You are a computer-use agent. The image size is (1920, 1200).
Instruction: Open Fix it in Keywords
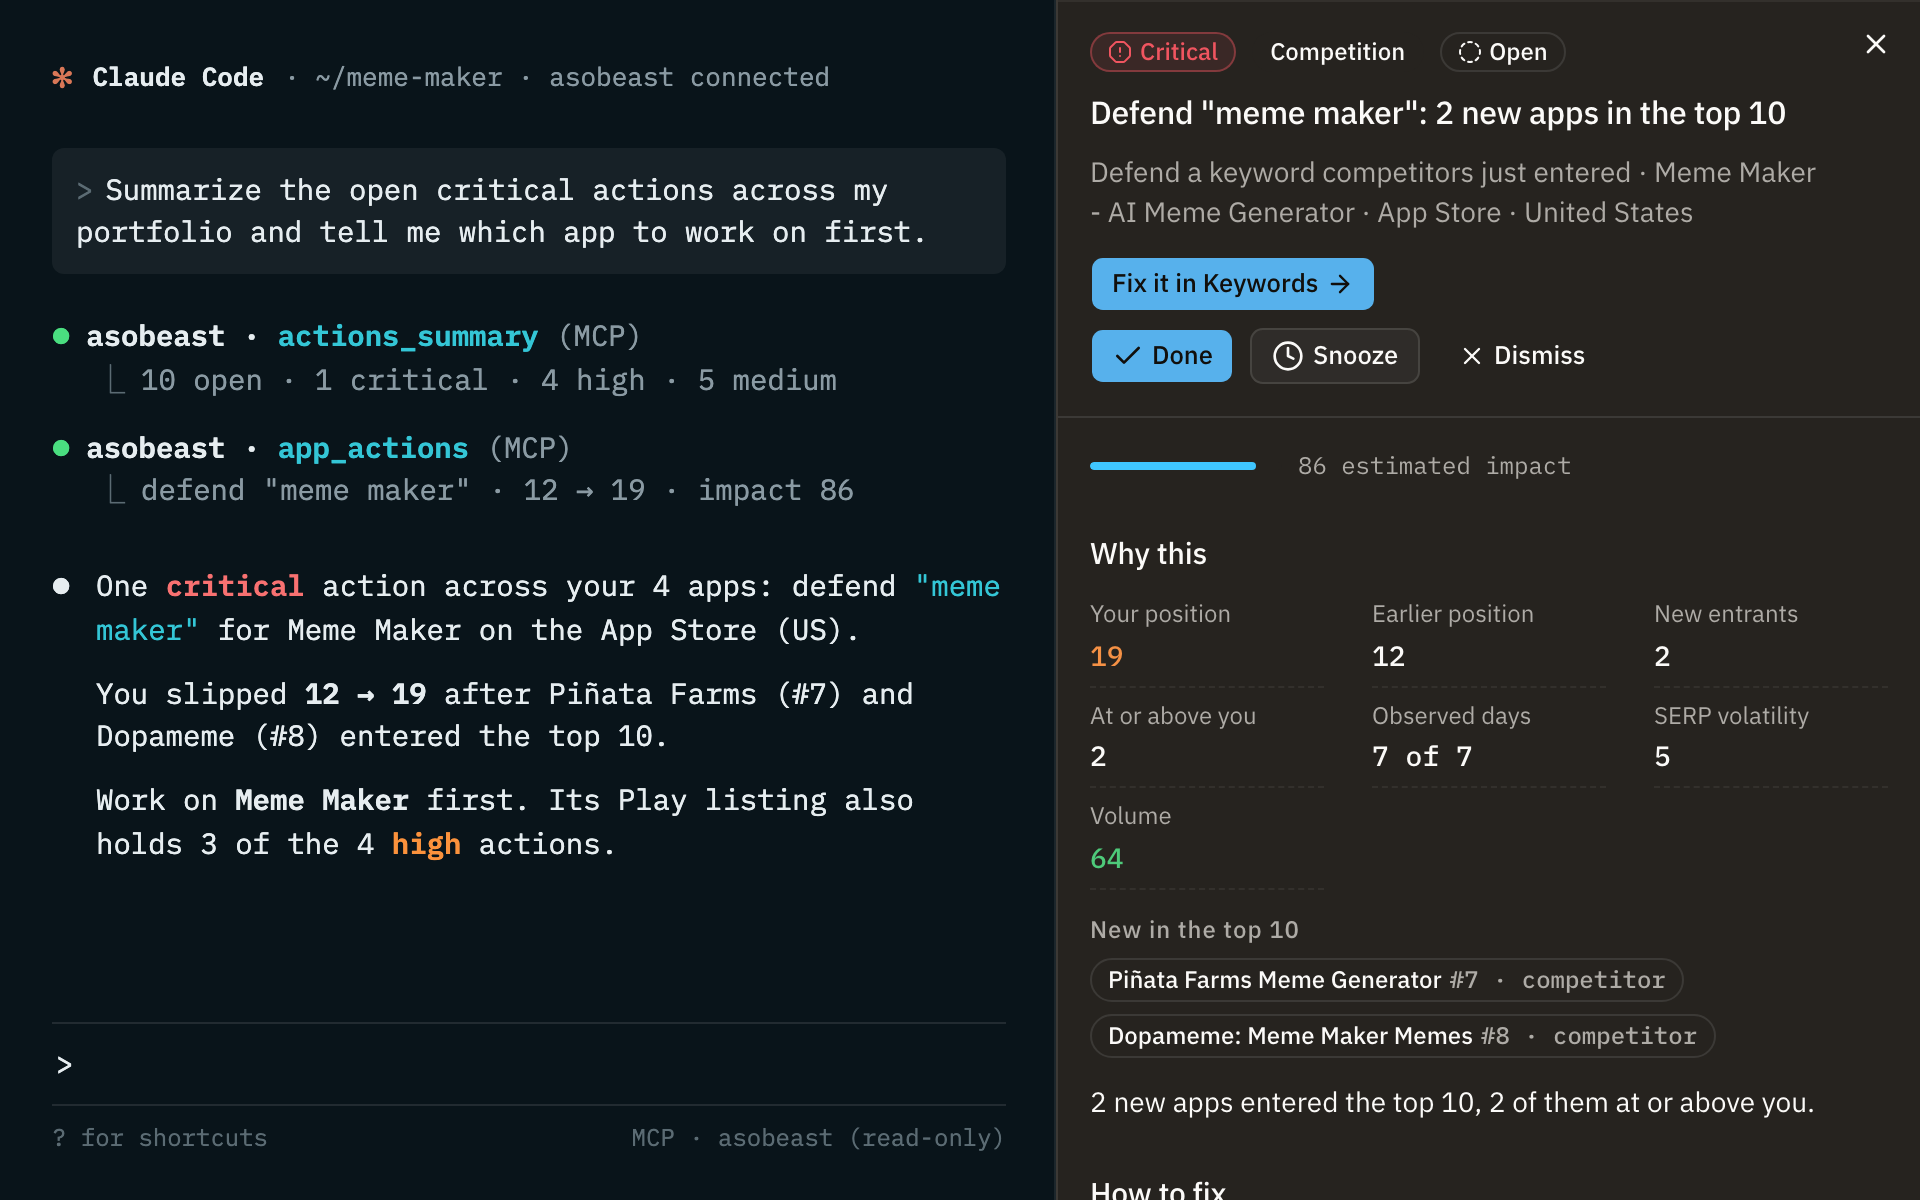point(1232,284)
